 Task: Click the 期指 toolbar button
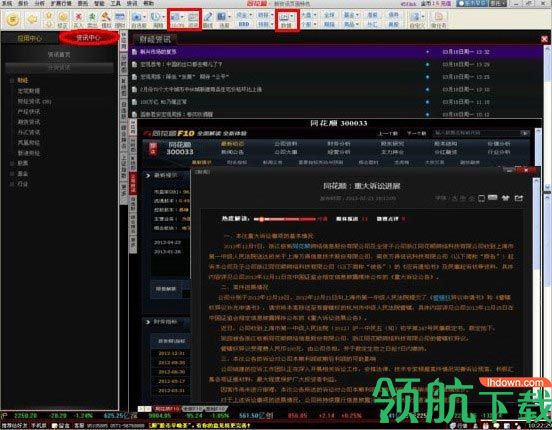tap(329, 24)
